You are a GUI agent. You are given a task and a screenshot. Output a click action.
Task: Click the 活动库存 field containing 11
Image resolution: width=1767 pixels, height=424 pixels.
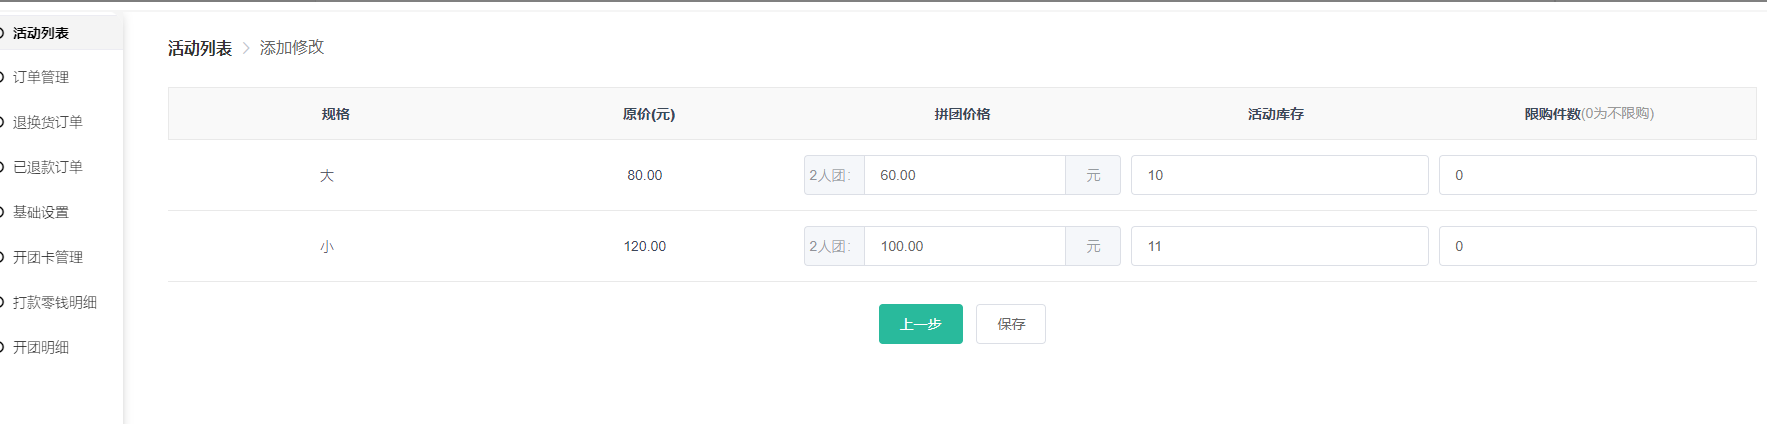[x=1279, y=246]
